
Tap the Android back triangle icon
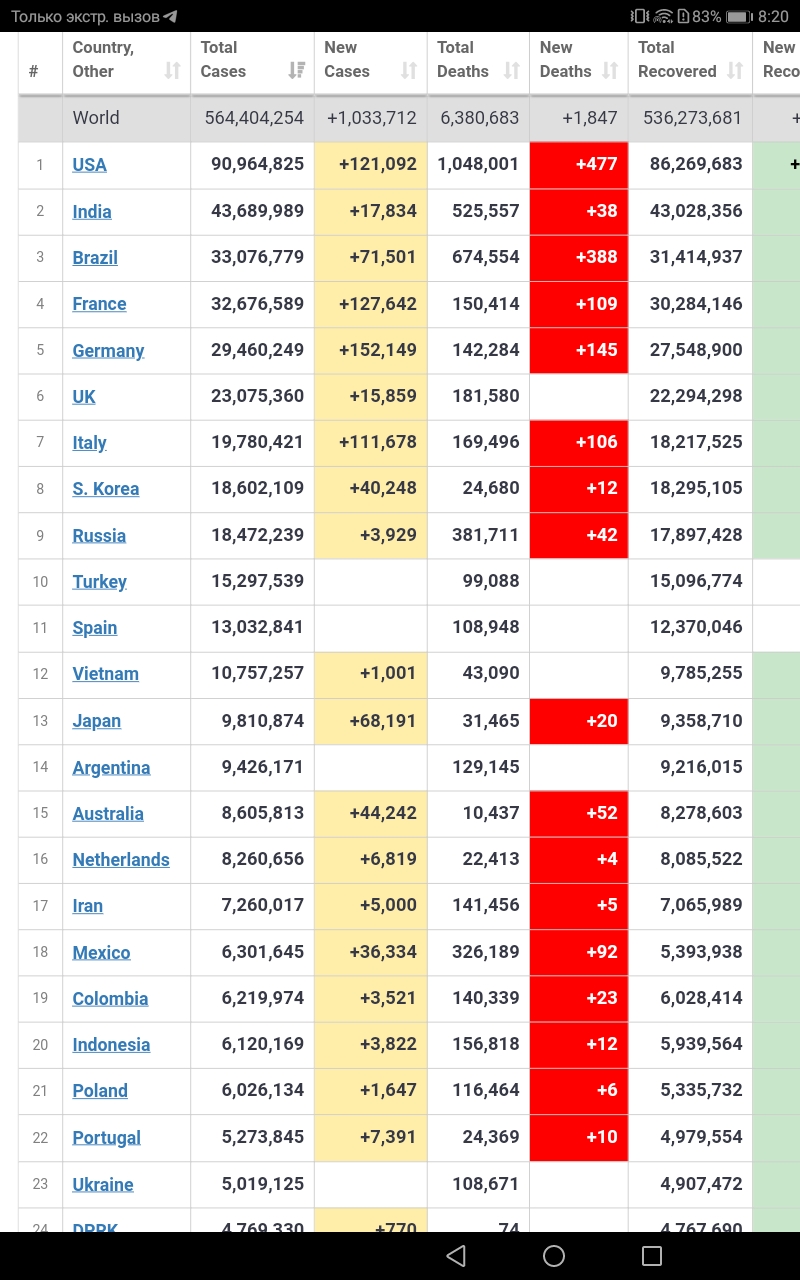pyautogui.click(x=456, y=1256)
